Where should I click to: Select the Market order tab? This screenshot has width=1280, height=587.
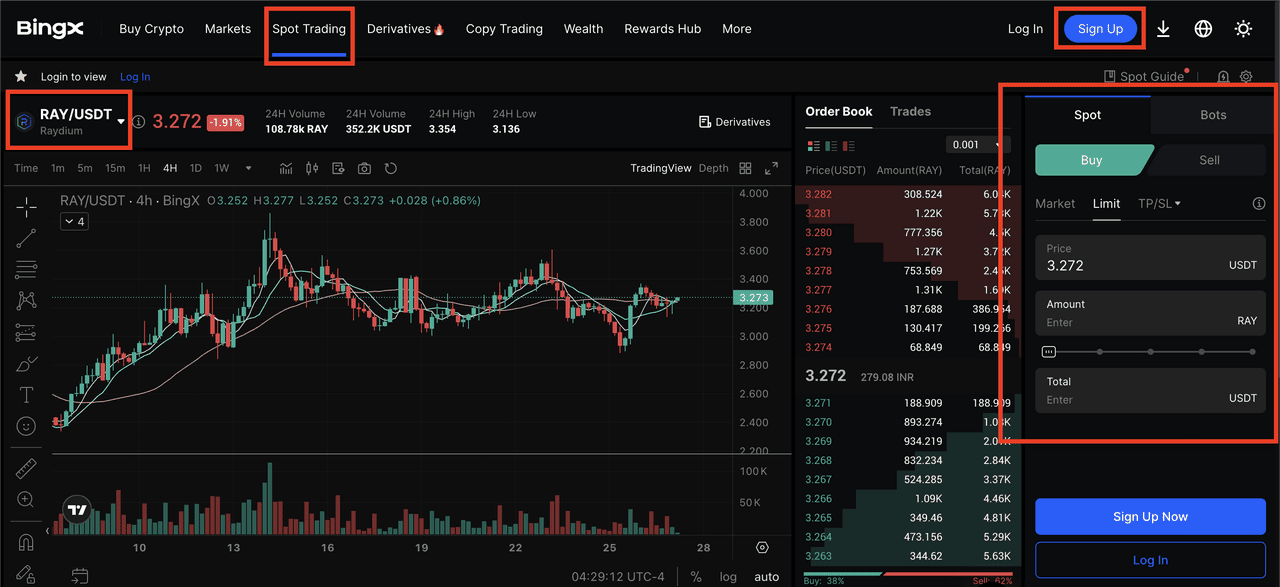click(1055, 203)
